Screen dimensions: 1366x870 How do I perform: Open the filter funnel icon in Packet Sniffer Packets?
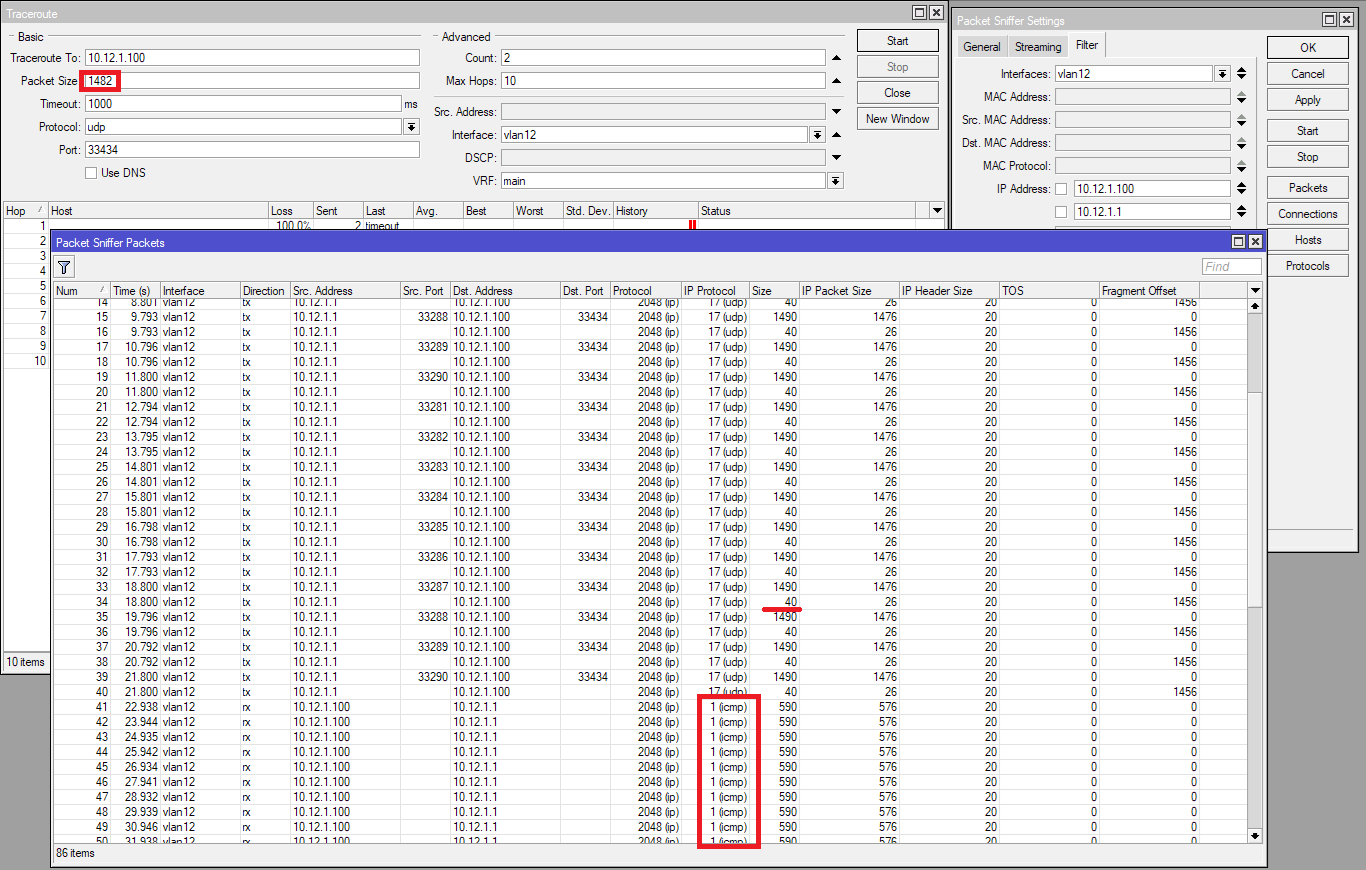point(64,267)
